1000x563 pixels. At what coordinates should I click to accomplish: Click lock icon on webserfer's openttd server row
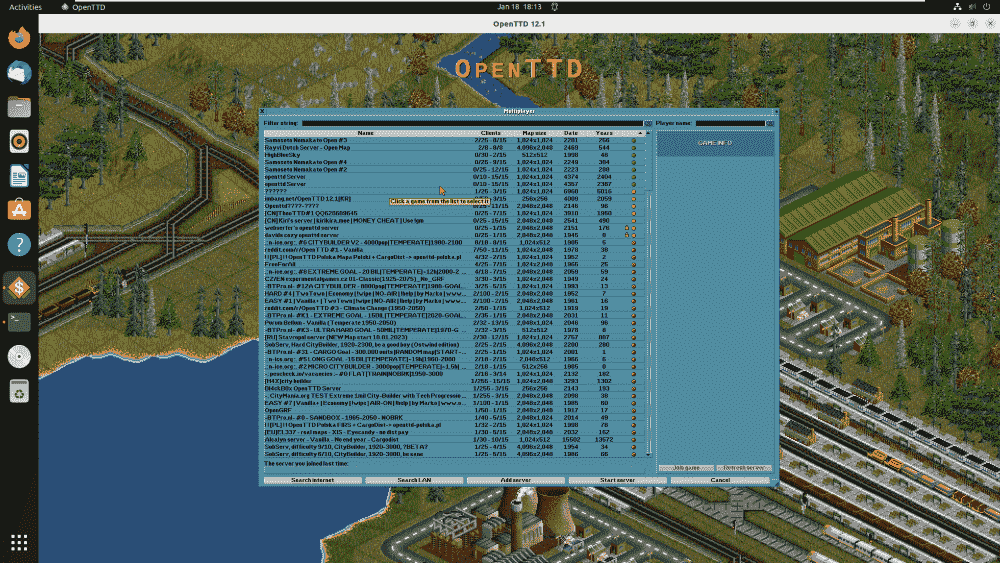pos(626,228)
